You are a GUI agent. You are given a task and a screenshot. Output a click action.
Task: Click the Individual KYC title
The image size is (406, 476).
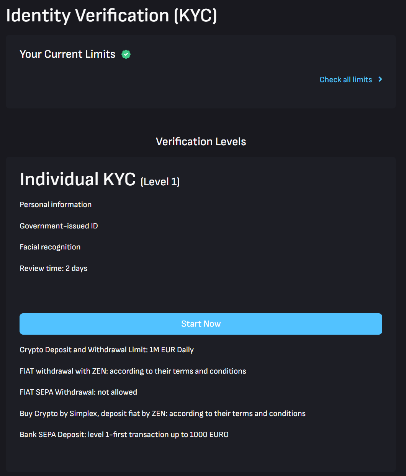77,179
